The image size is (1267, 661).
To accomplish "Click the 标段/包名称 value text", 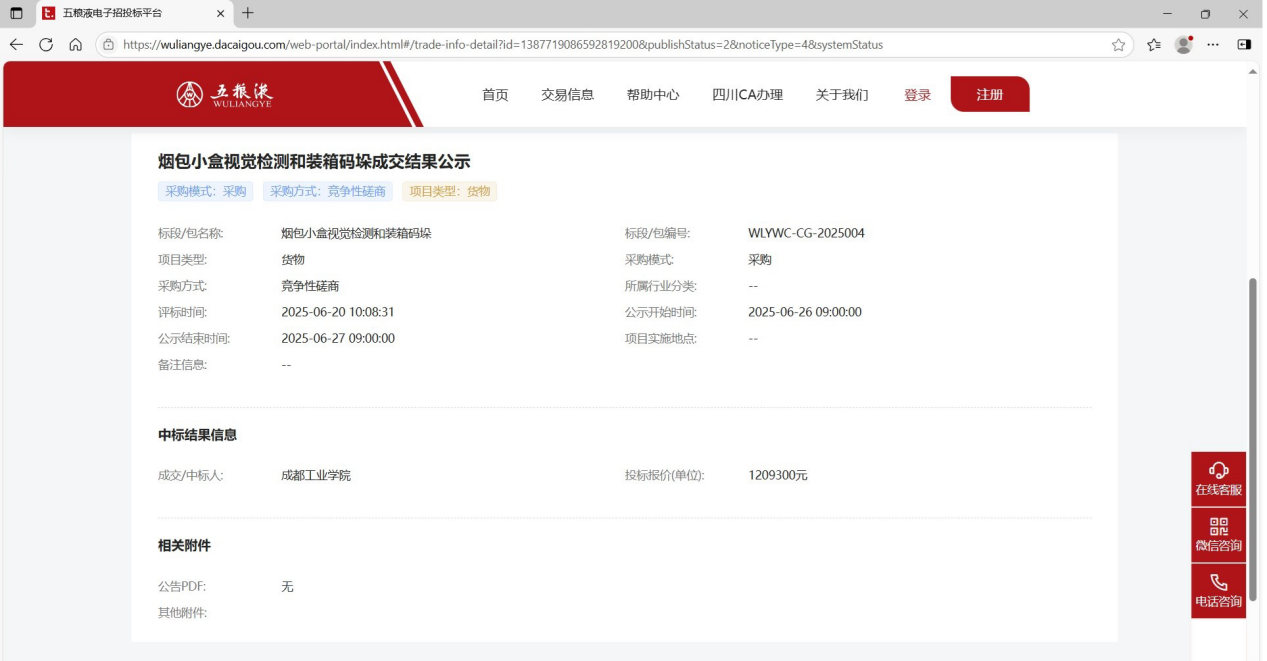I will pyautogui.click(x=356, y=233).
